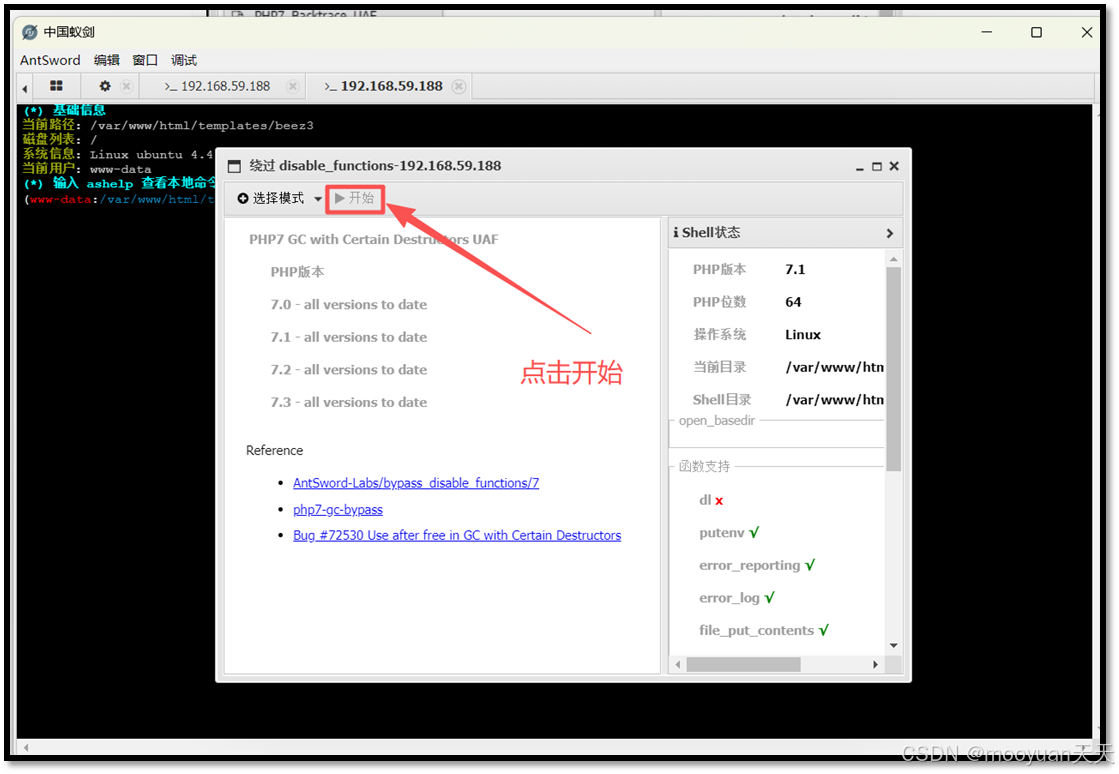Close the first 192.168.59.188 tab
Image resolution: width=1119 pixels, height=774 pixels.
pyautogui.click(x=293, y=86)
